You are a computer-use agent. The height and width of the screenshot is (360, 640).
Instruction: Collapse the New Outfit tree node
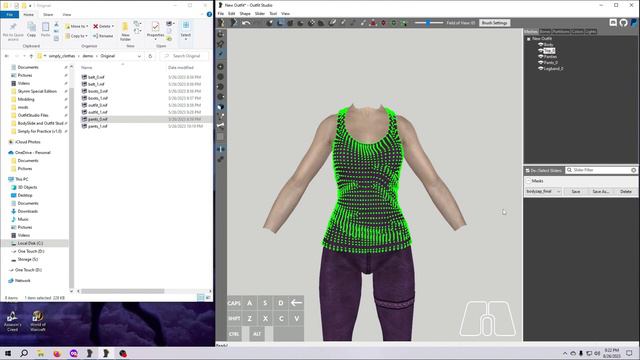[529, 39]
